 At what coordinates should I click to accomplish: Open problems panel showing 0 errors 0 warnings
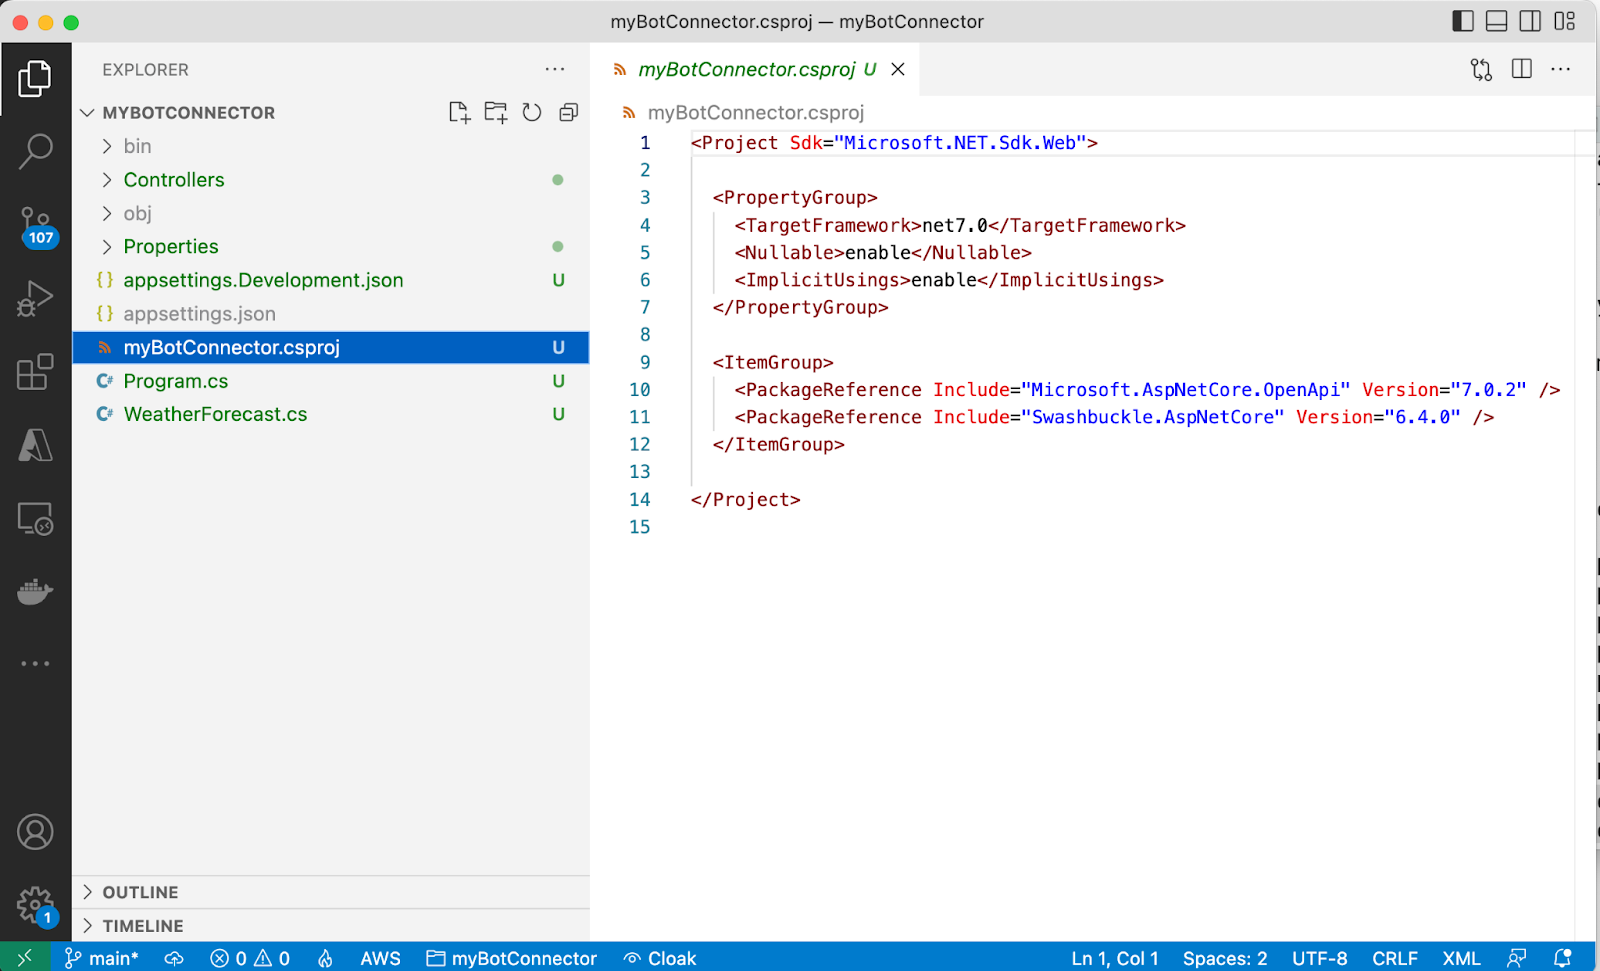pyautogui.click(x=250, y=958)
